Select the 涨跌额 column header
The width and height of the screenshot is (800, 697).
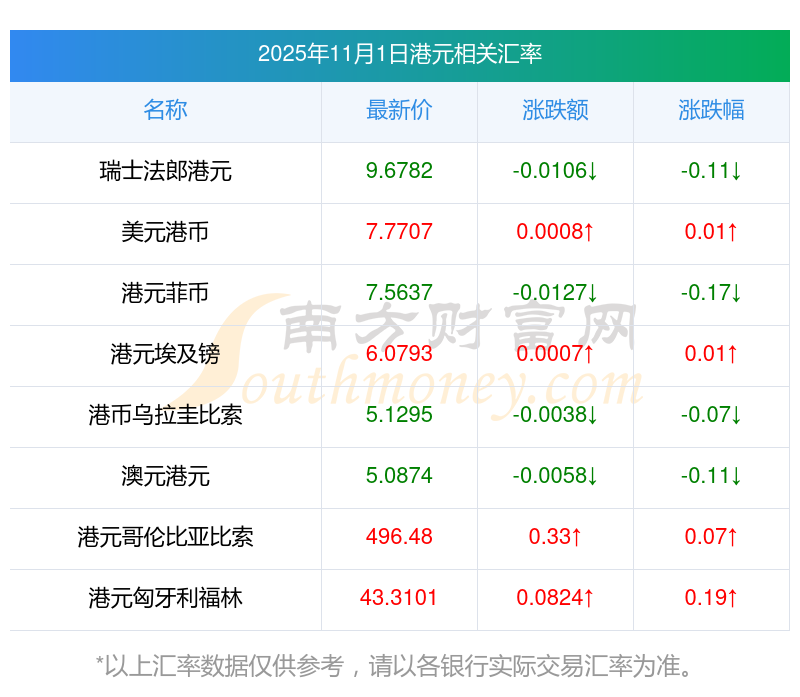pos(555,110)
